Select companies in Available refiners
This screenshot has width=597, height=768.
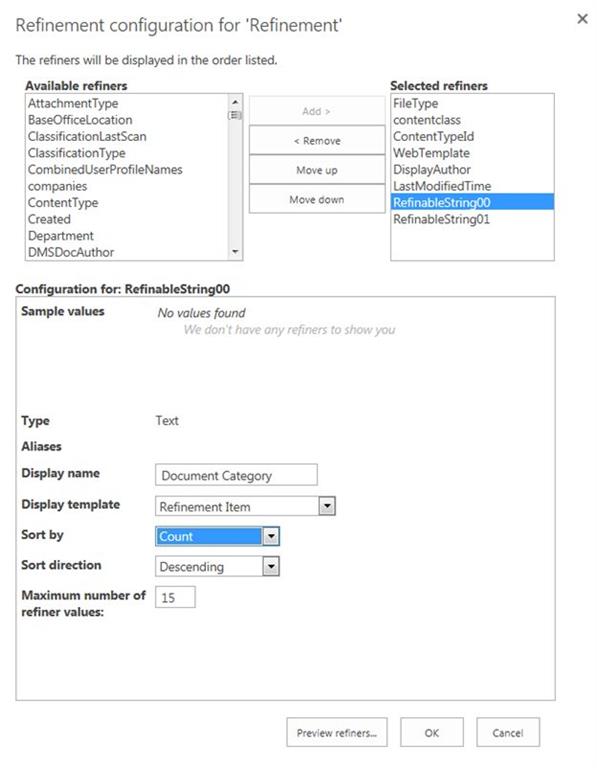point(127,187)
